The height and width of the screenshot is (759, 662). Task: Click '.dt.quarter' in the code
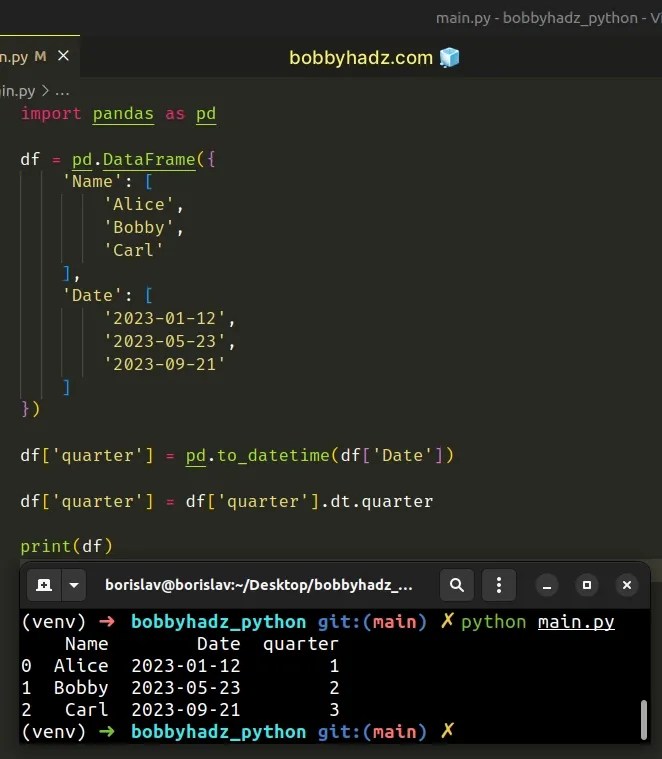click(x=377, y=501)
